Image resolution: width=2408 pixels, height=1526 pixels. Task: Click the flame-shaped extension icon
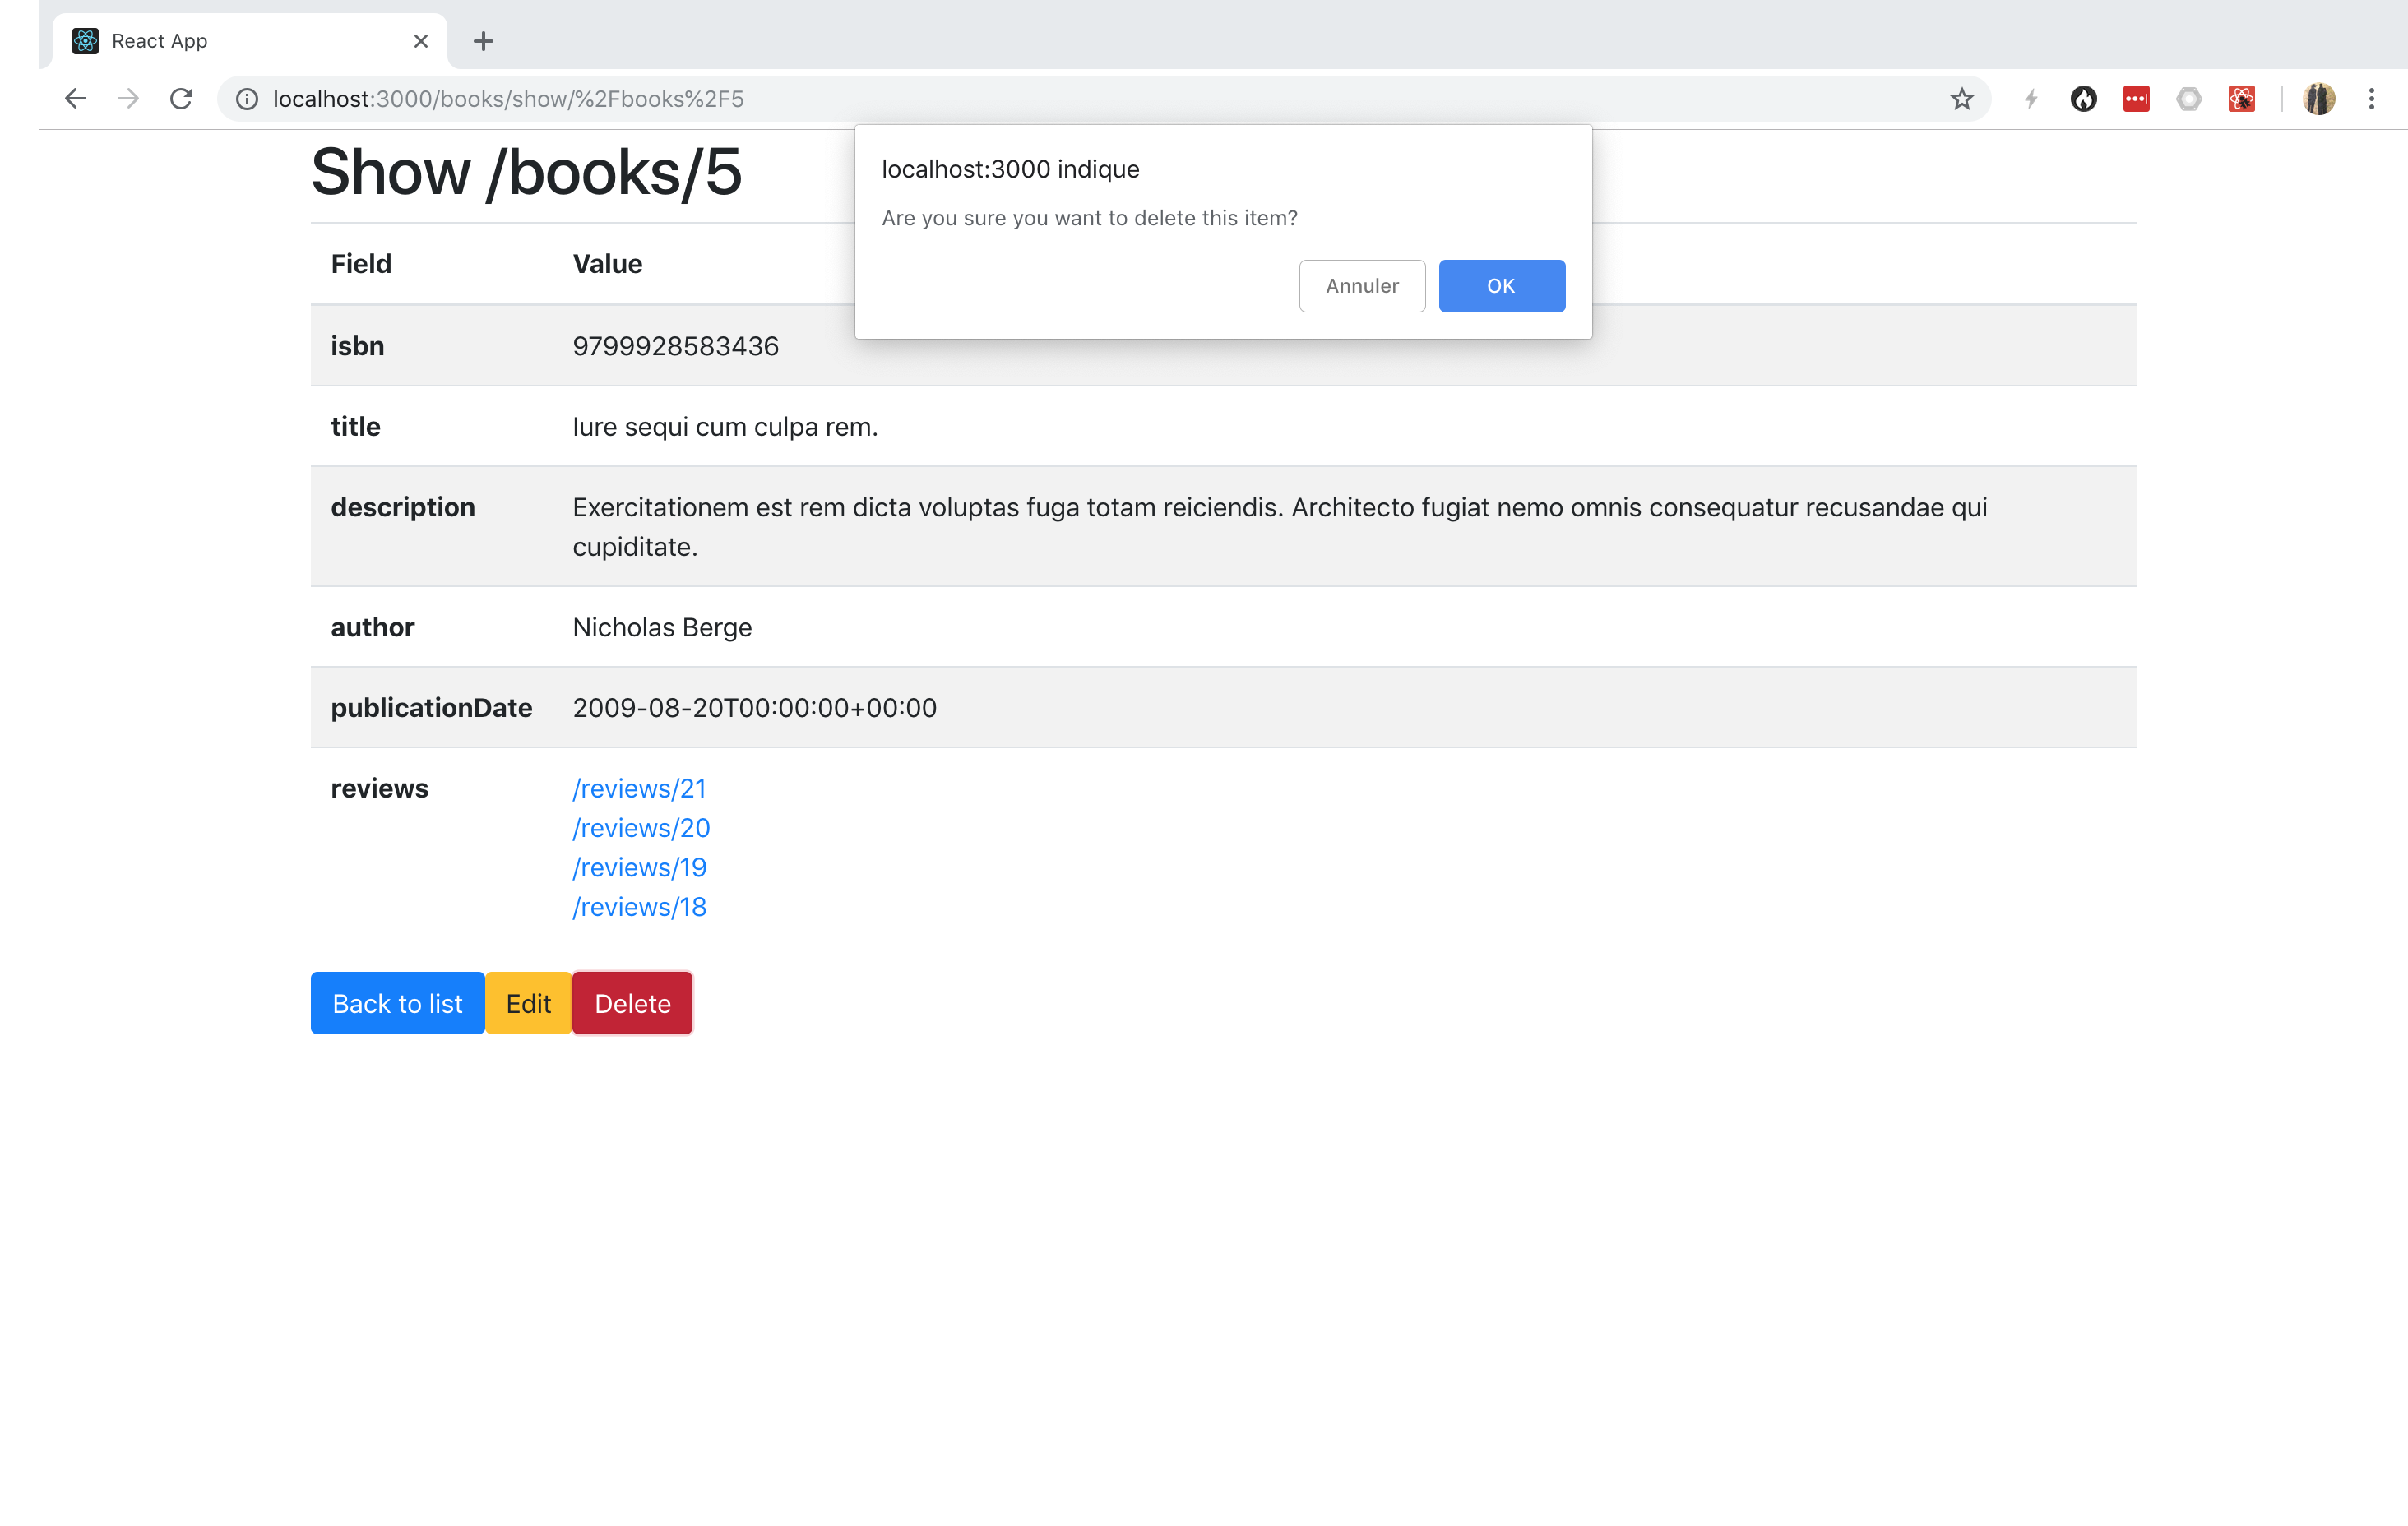[x=2084, y=99]
